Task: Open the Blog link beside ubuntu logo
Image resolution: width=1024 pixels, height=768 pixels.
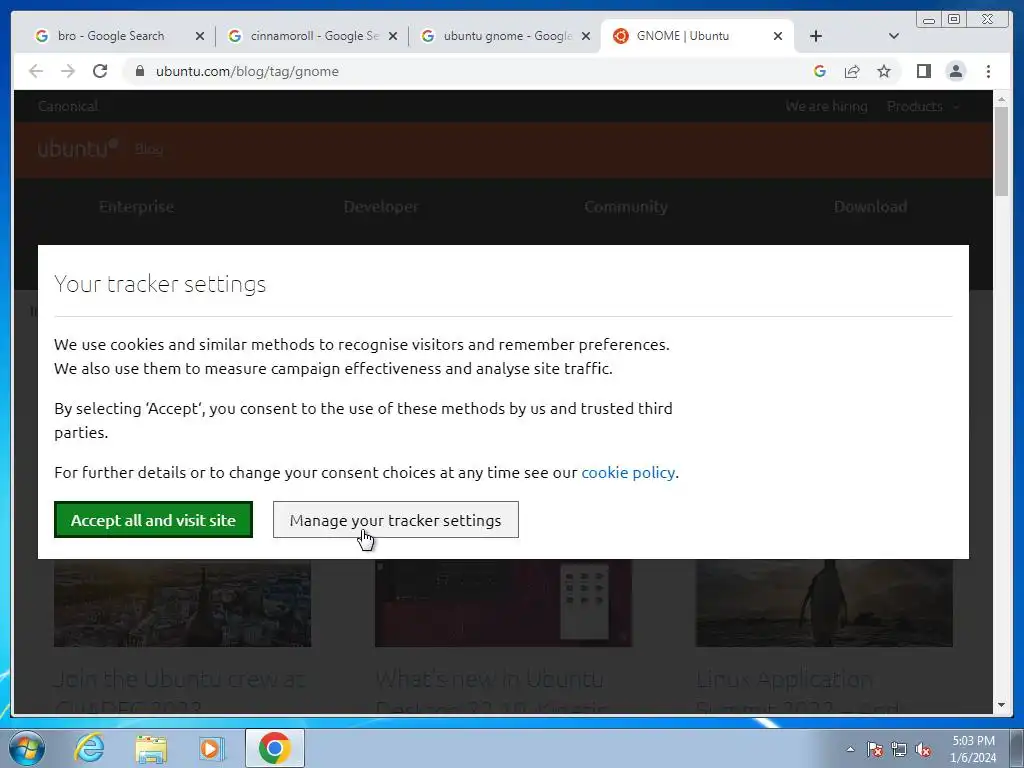Action: [149, 149]
